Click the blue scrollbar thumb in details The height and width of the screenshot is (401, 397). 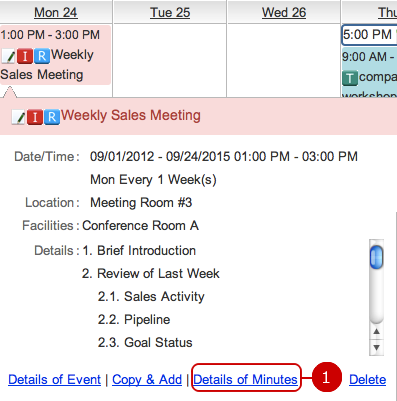[377, 257]
